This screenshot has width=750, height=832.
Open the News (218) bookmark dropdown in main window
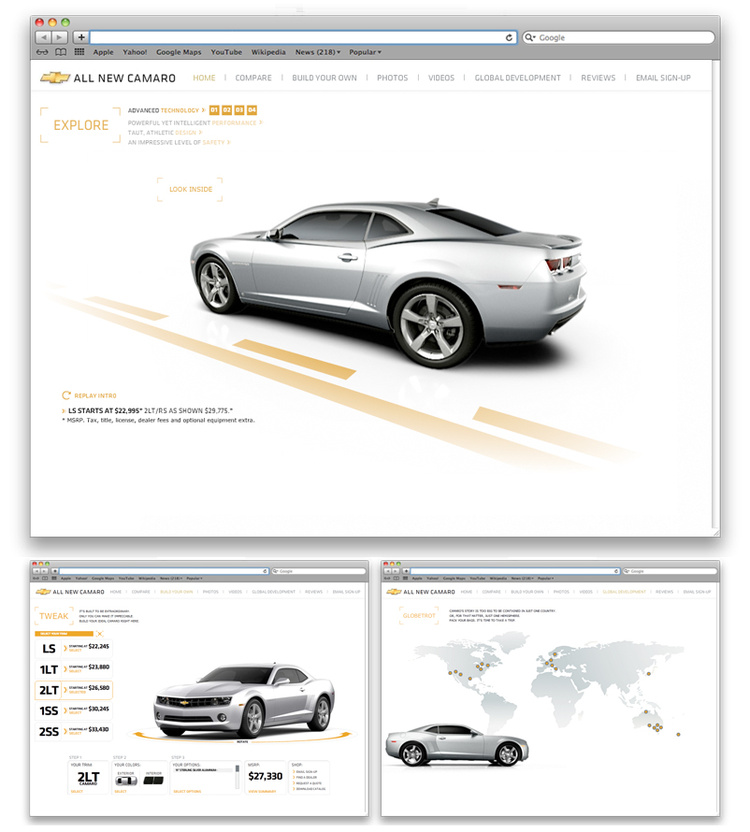pyautogui.click(x=318, y=52)
